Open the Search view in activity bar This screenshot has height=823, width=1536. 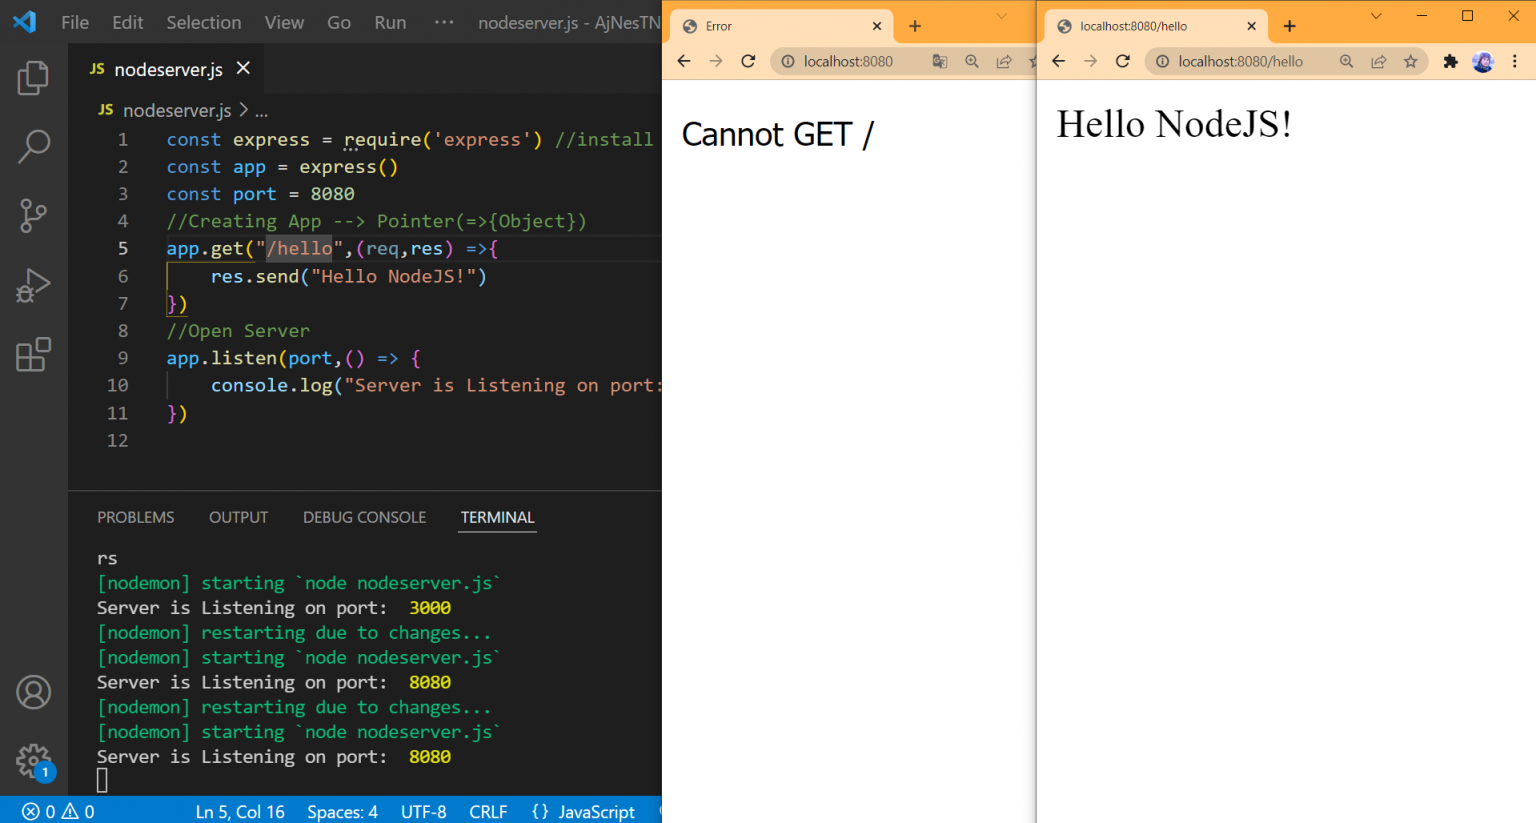click(33, 146)
